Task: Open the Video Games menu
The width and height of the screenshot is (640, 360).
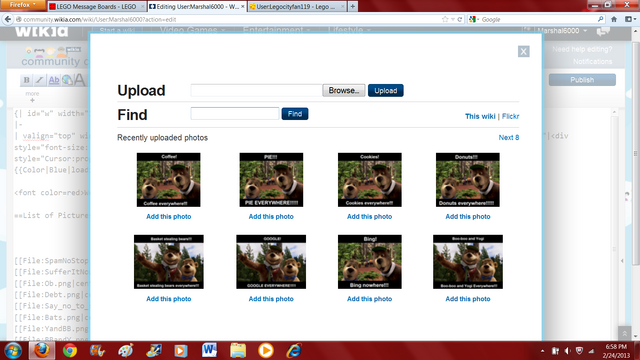Action: point(192,30)
